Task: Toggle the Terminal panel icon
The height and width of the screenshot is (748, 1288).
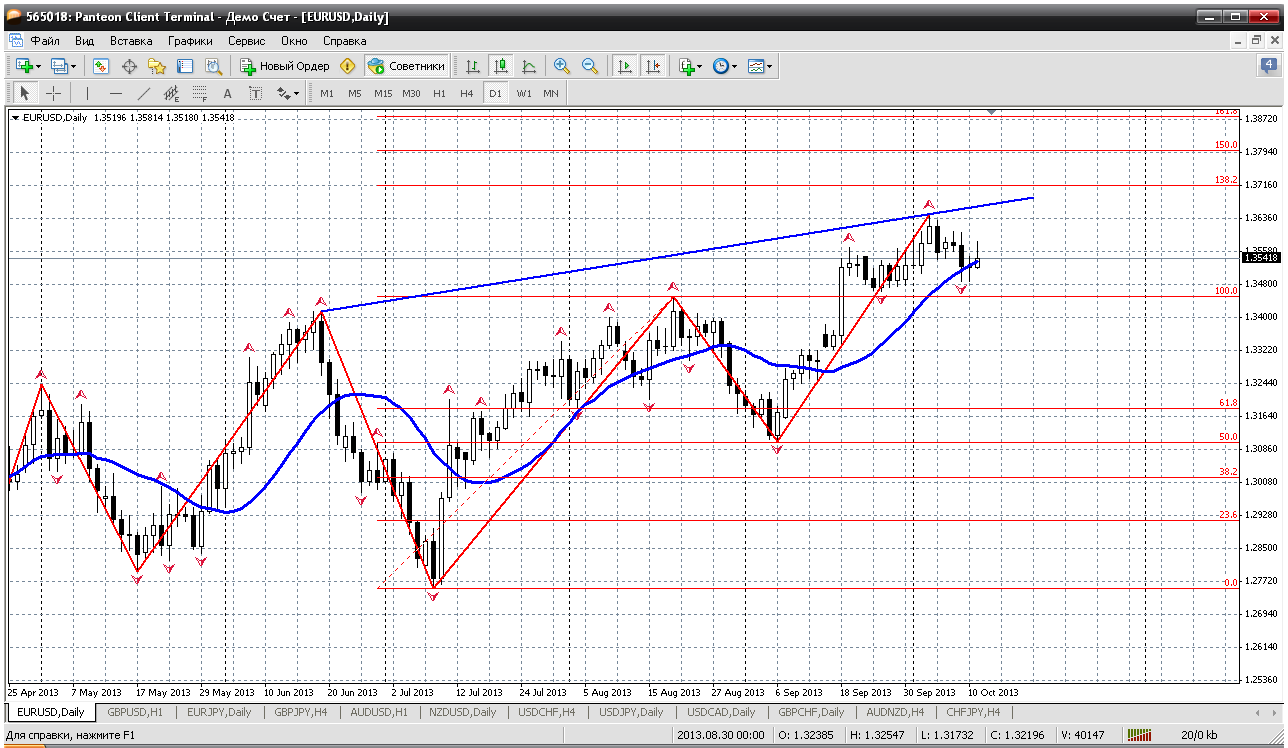Action: coord(185,66)
